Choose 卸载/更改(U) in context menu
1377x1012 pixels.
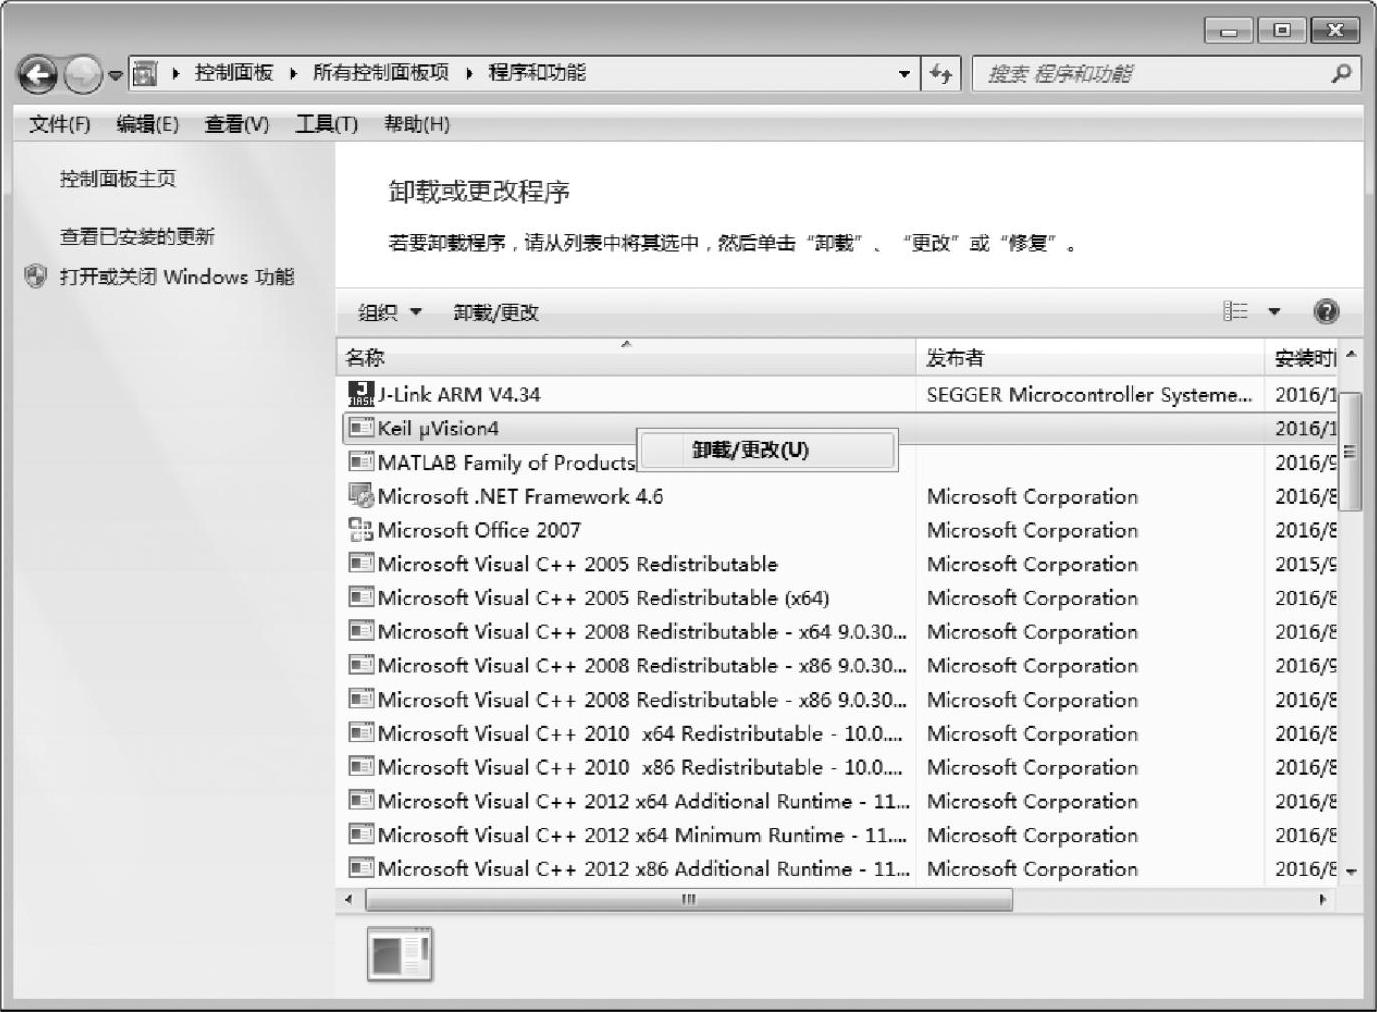pos(767,450)
